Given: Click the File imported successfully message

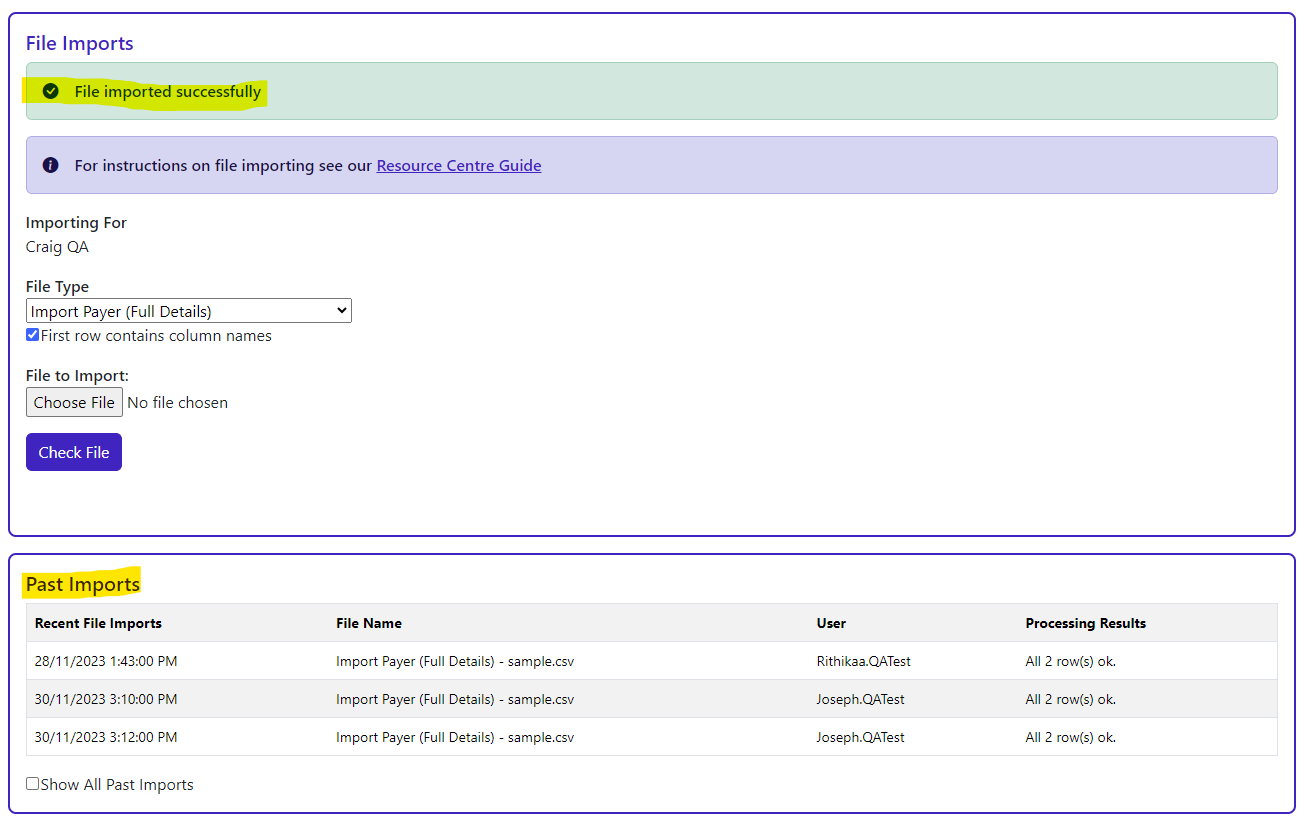Looking at the screenshot, I should click(x=167, y=92).
